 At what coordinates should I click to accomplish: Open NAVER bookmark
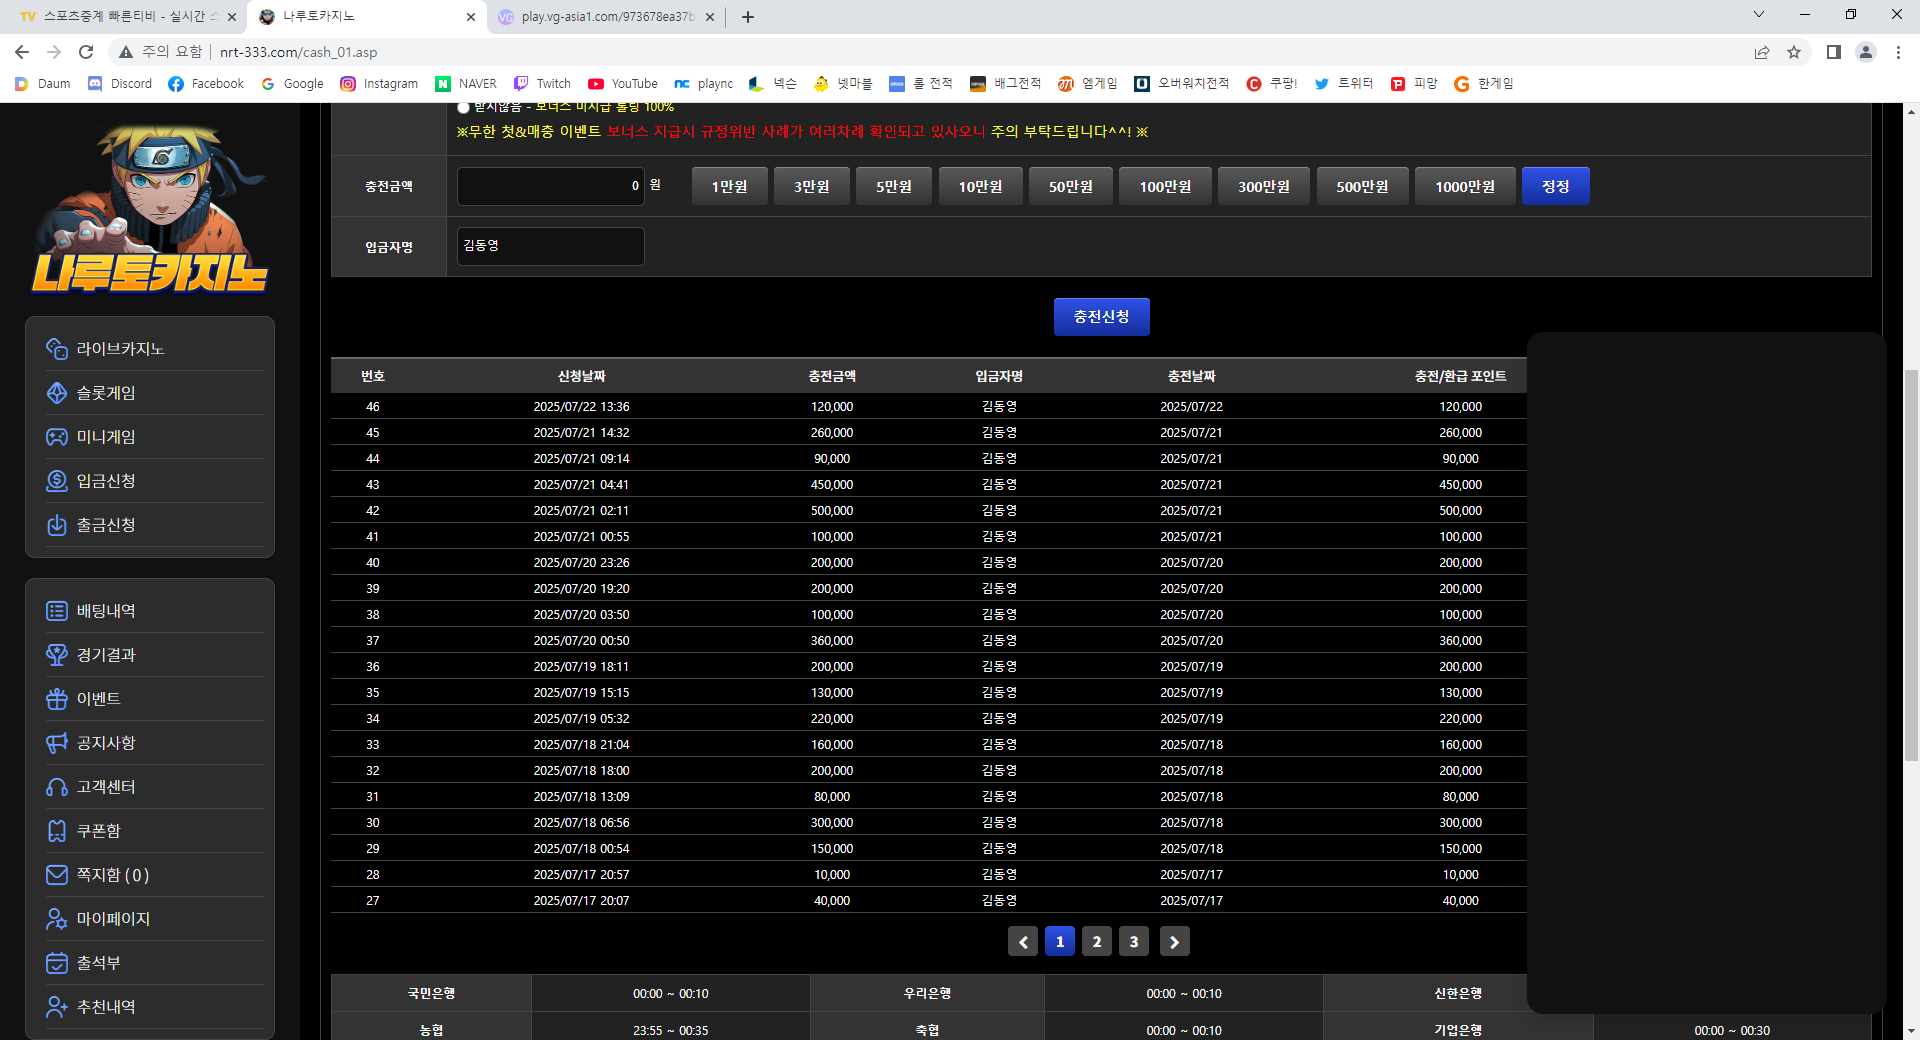click(466, 84)
